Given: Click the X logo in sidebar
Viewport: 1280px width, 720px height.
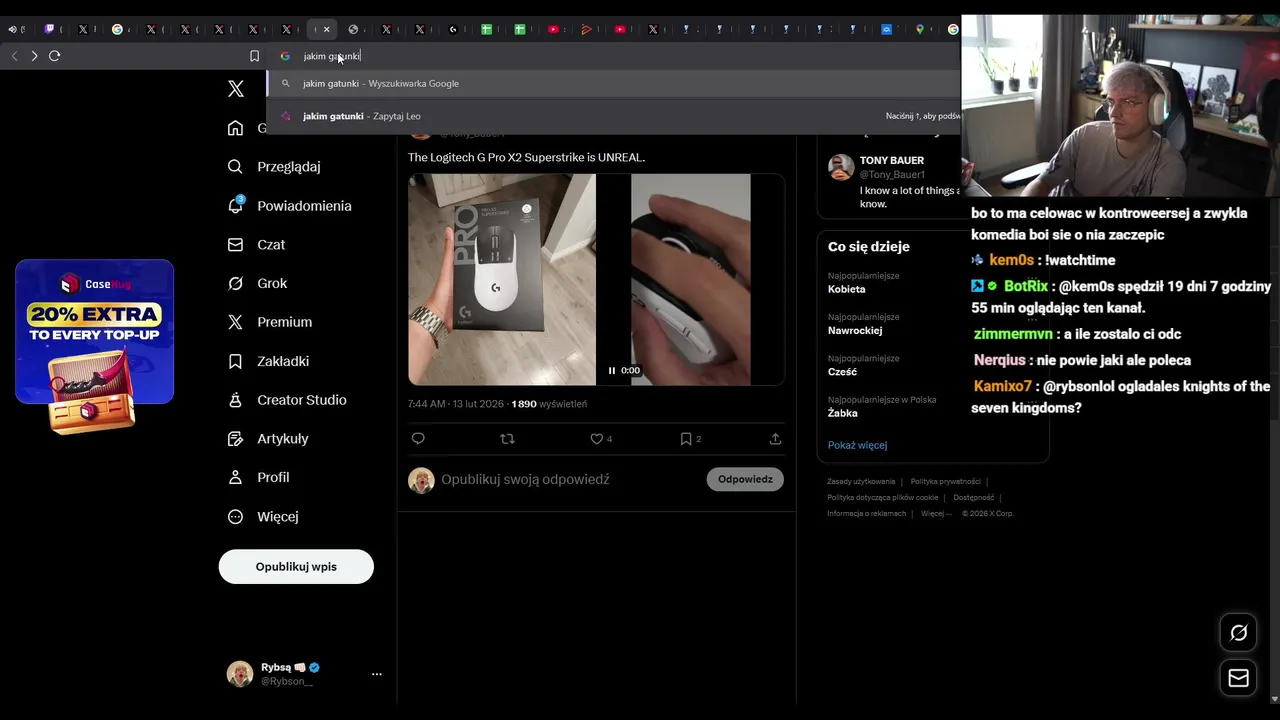Looking at the screenshot, I should click(236, 89).
